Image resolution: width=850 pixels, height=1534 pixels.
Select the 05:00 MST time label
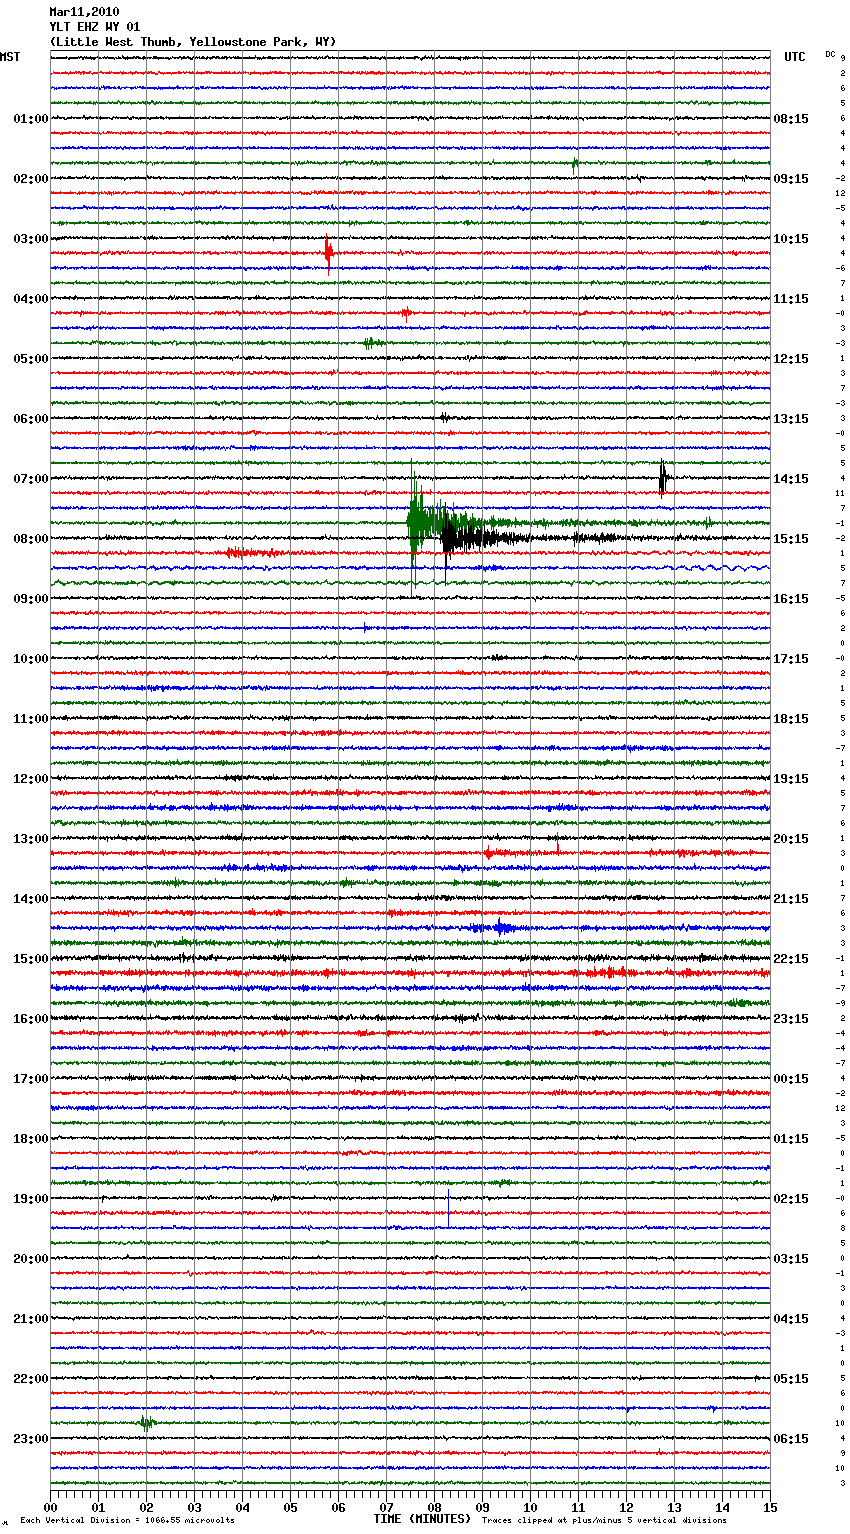[31, 359]
